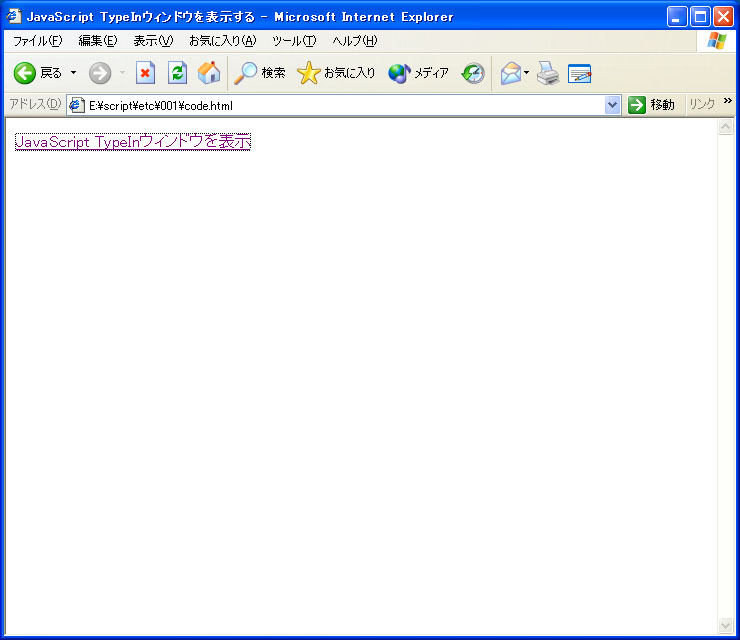Open the ヘルプ(H) menu
Screen dimensions: 740x640
tap(355, 41)
